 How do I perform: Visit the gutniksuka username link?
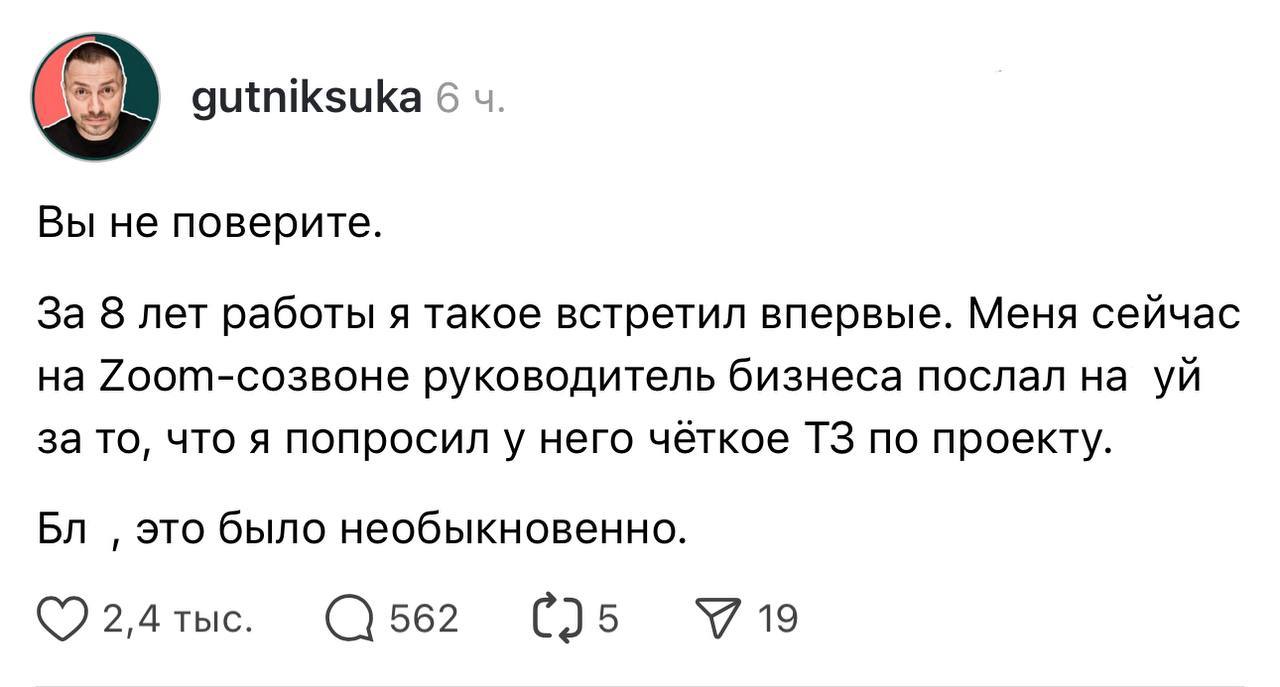point(305,98)
